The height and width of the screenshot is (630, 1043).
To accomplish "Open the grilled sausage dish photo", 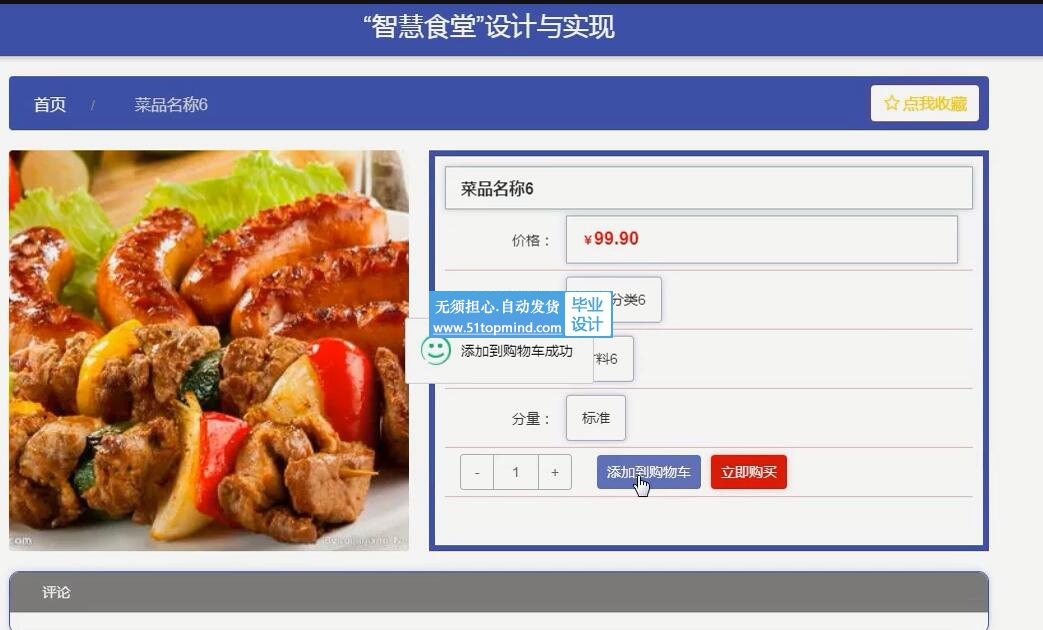I will [209, 351].
